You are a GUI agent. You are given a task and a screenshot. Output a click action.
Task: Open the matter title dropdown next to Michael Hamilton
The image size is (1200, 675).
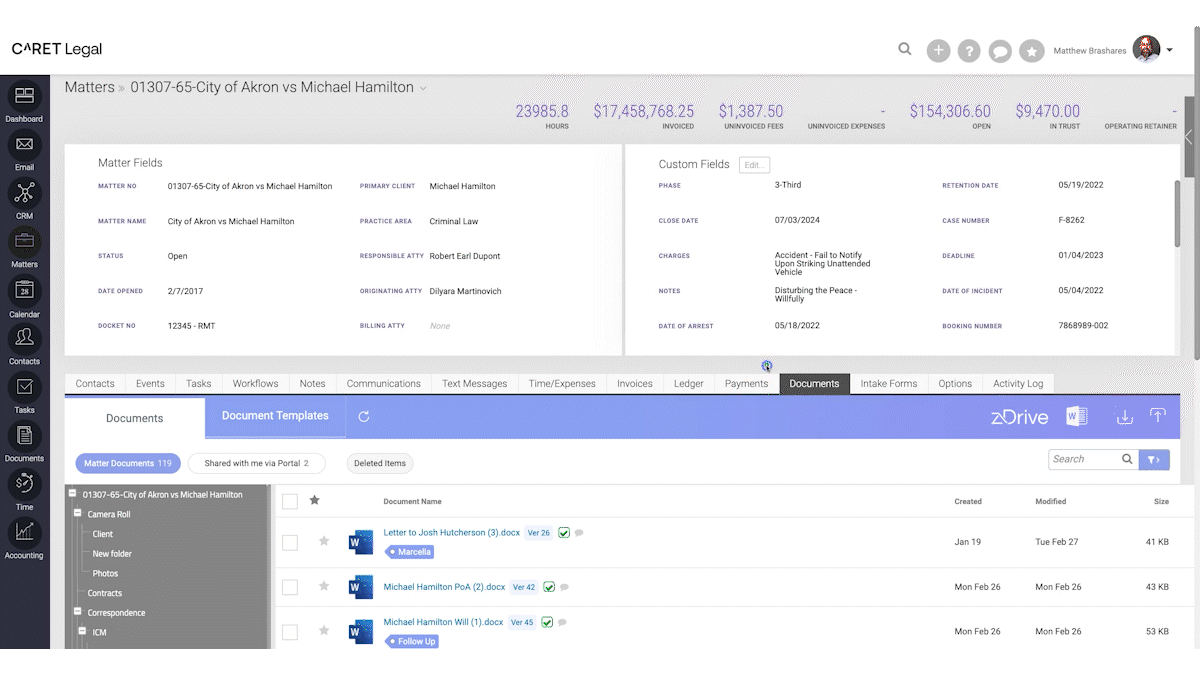pyautogui.click(x=424, y=87)
